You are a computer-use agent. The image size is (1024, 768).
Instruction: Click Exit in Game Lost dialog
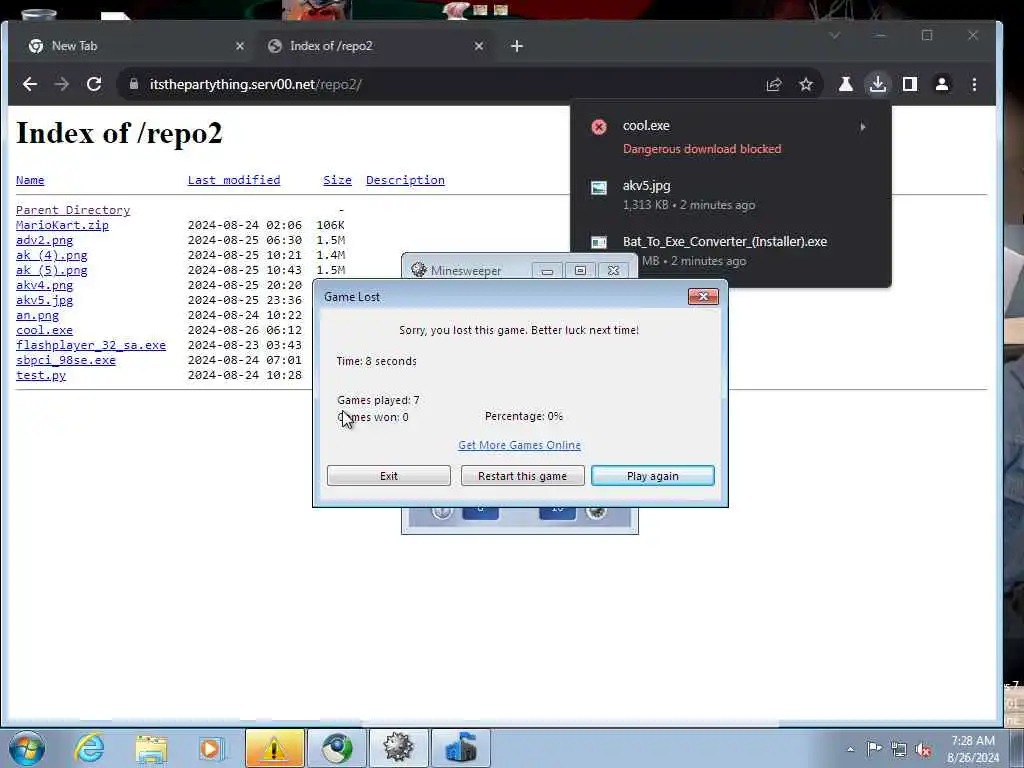coord(389,476)
